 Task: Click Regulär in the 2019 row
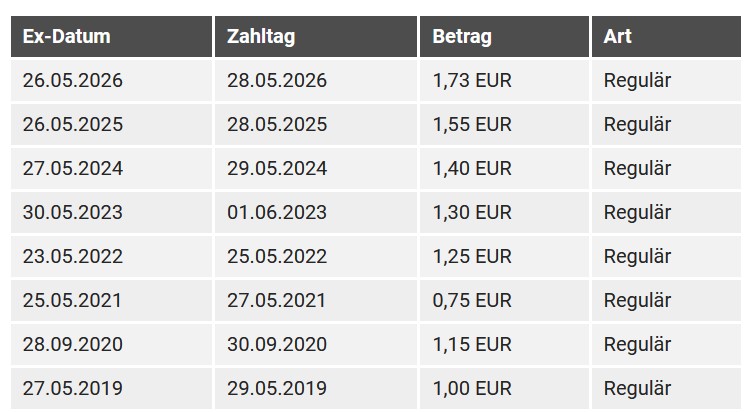637,389
